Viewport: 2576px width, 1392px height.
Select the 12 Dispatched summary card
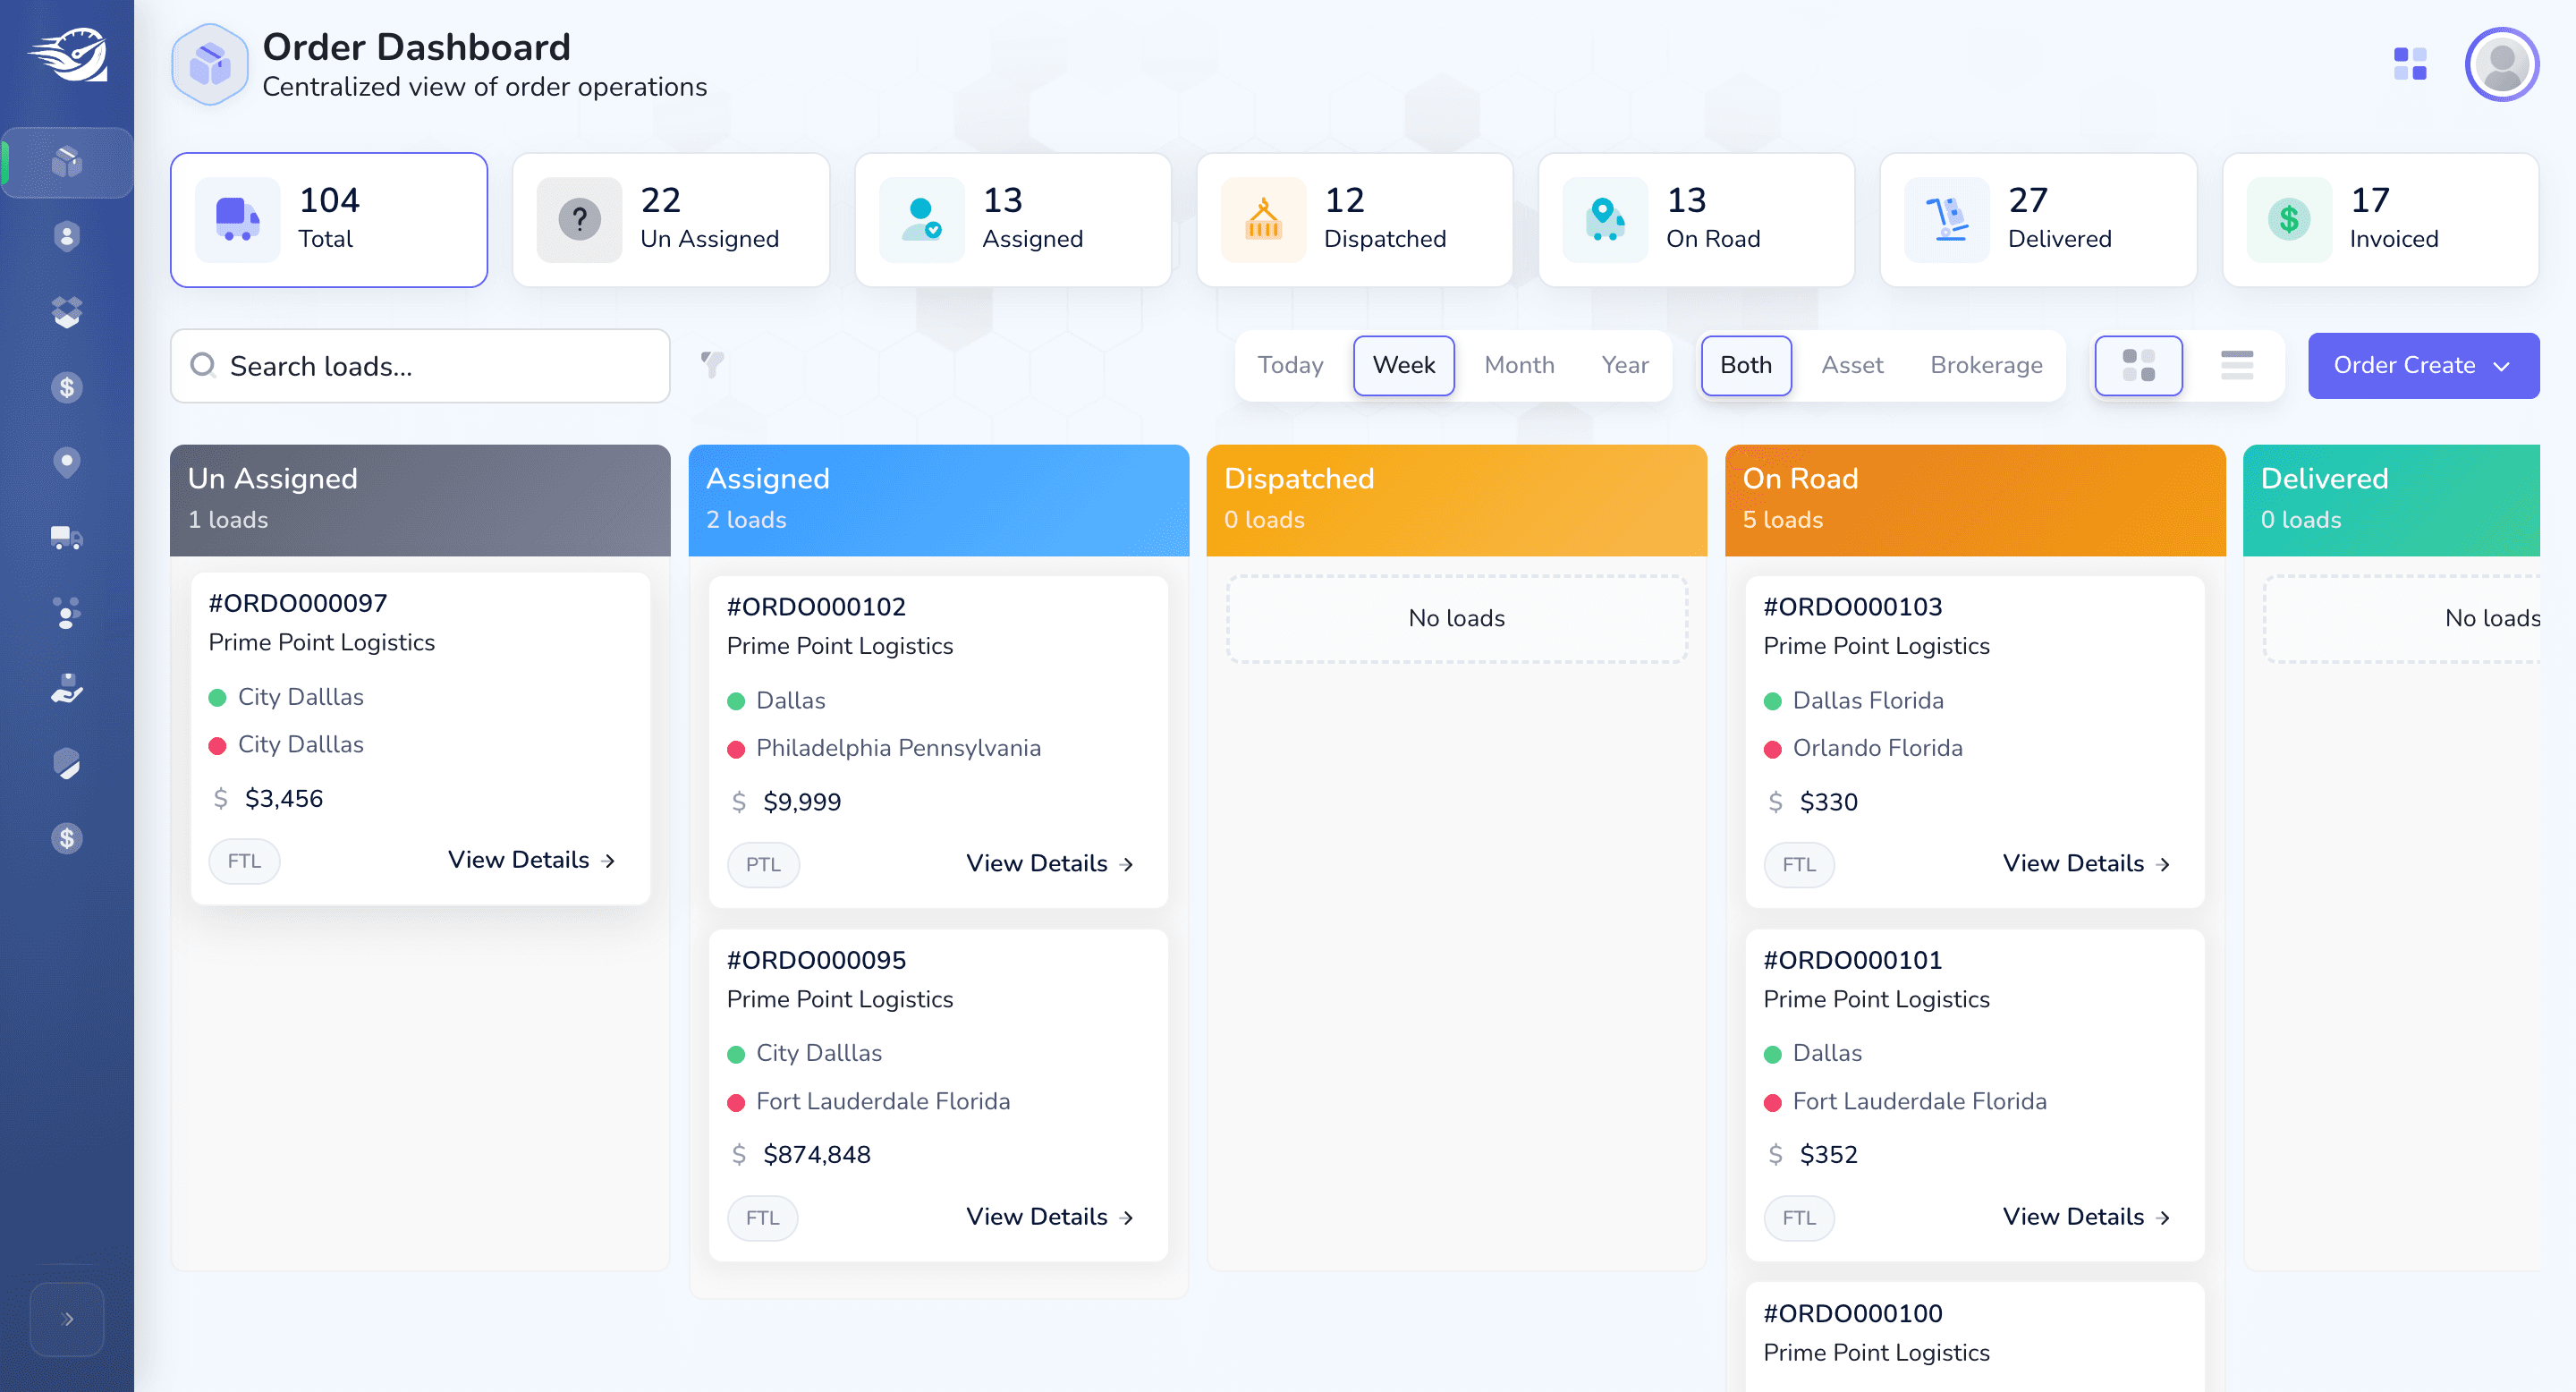click(x=1355, y=220)
